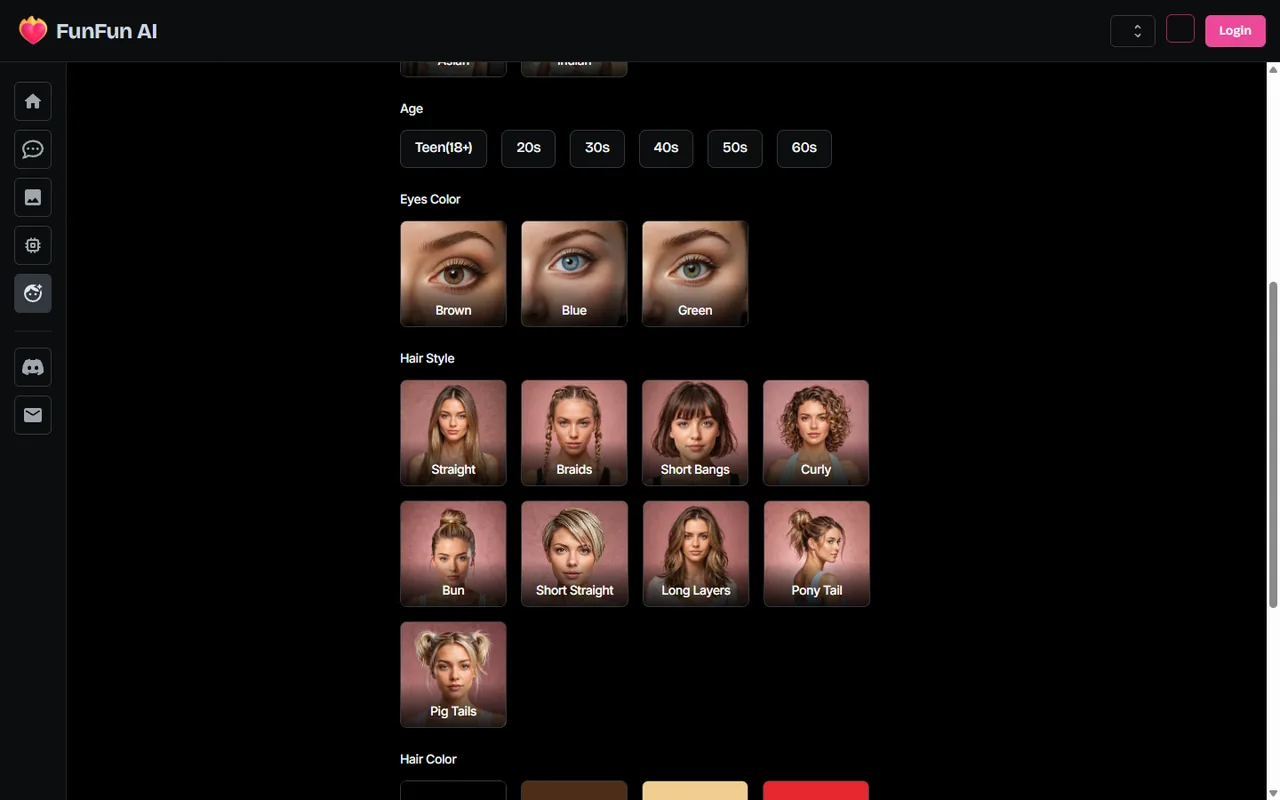The image size is (1280, 800).
Task: Choose Green eyes color
Action: pos(695,274)
